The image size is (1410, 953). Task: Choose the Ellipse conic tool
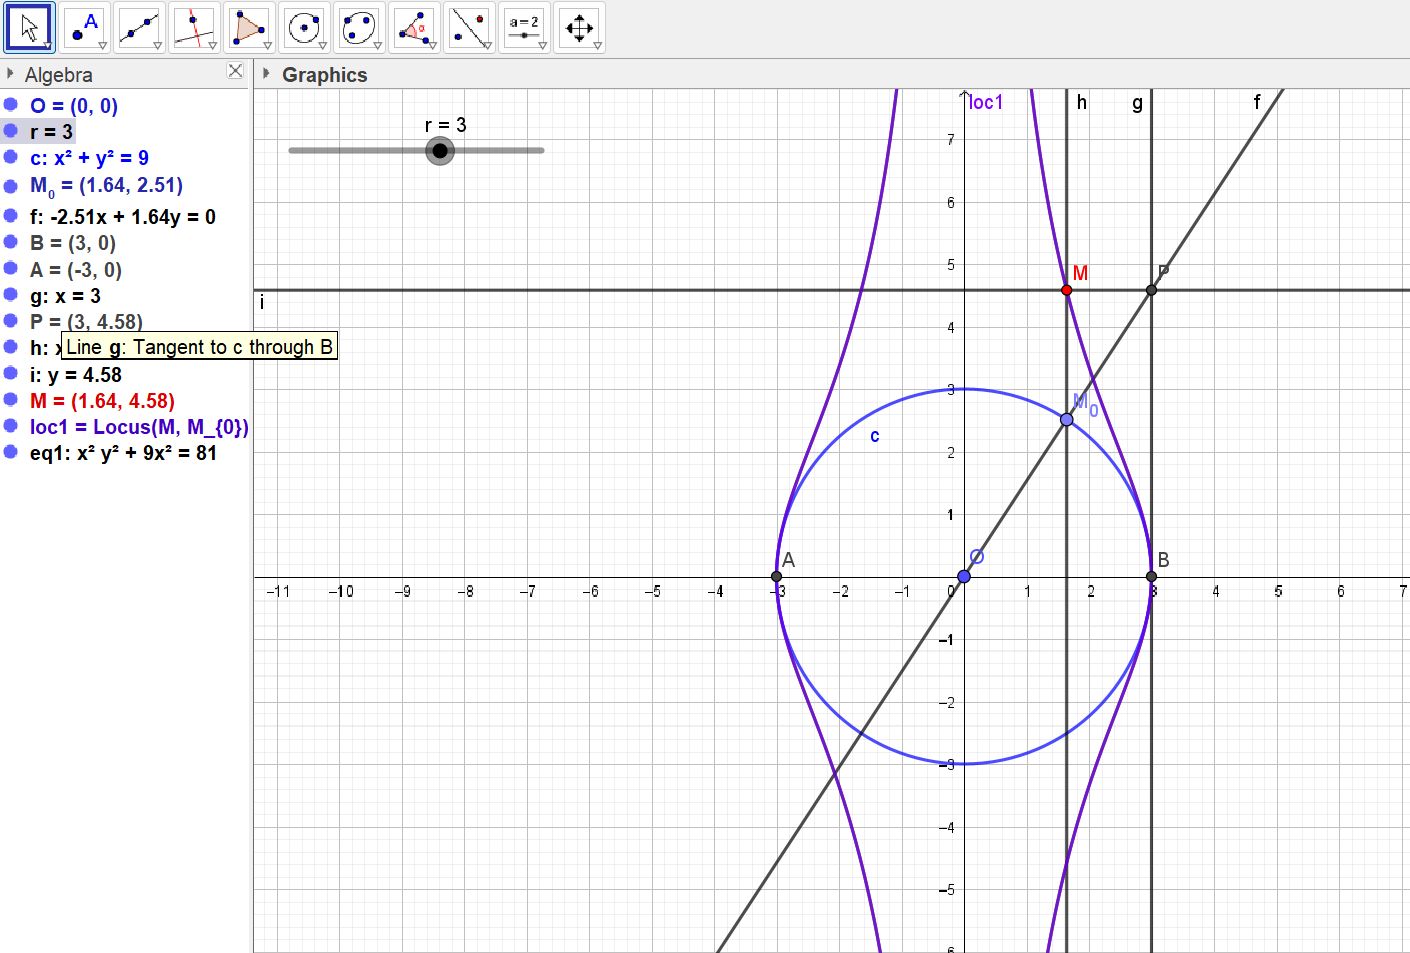tap(359, 28)
